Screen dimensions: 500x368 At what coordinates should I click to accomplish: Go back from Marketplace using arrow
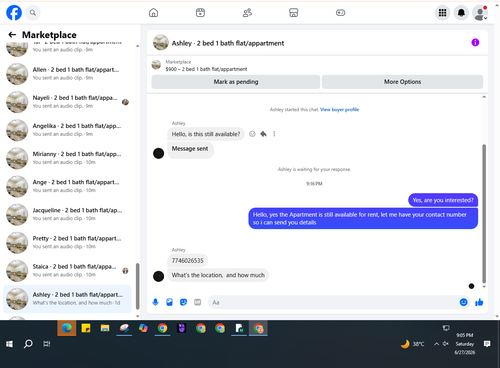(12, 35)
